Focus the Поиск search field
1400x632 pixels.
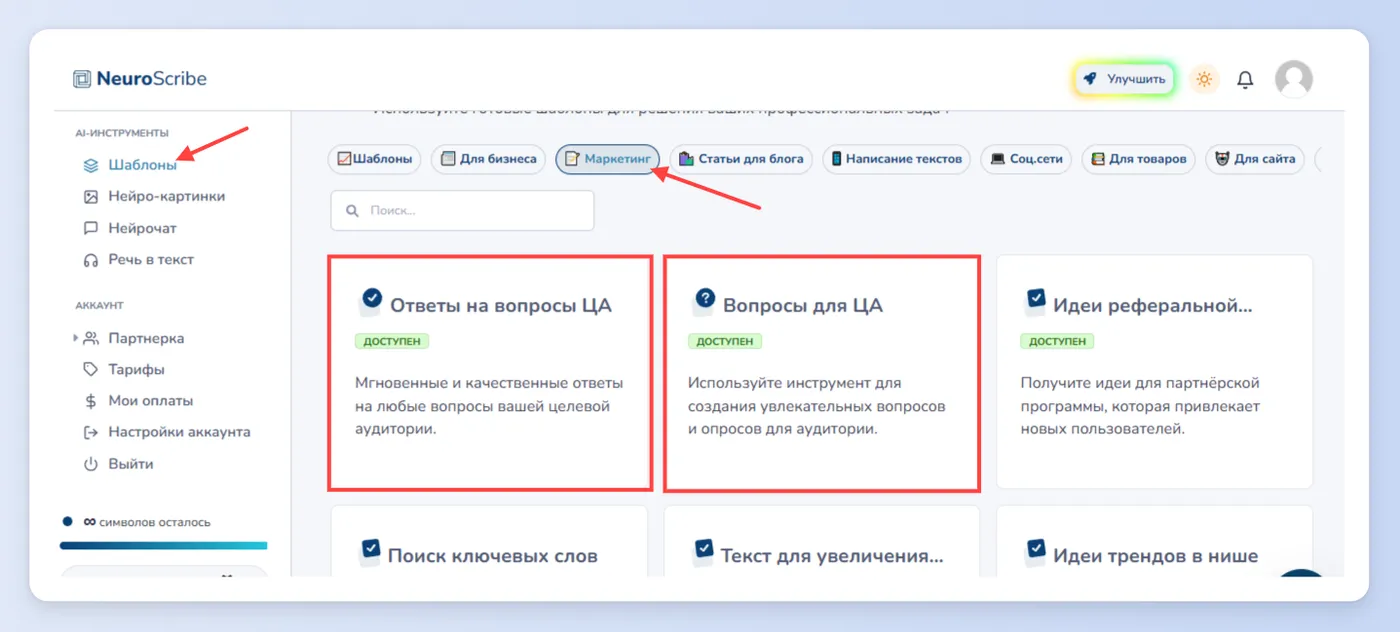tap(462, 211)
